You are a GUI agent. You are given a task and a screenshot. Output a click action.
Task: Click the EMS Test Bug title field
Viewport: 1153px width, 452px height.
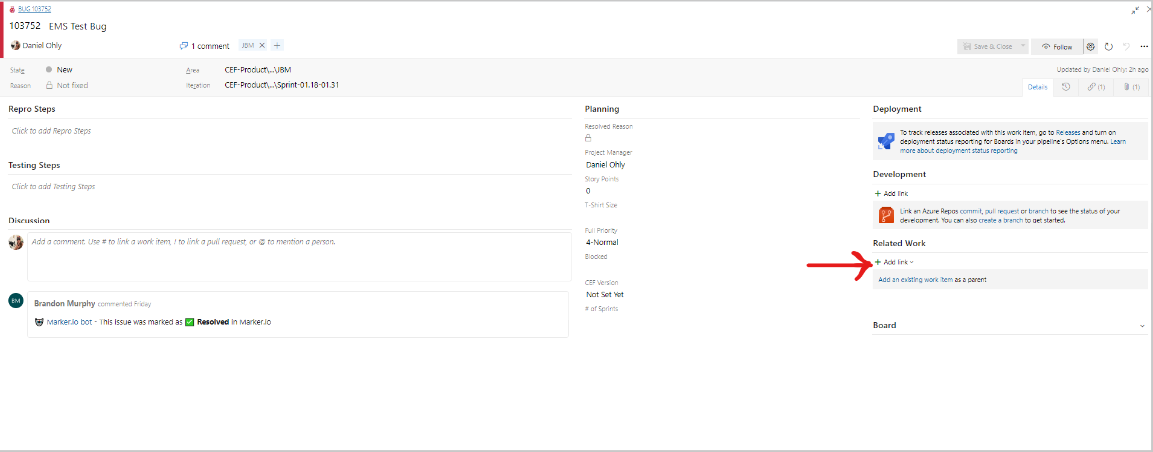coord(77,26)
